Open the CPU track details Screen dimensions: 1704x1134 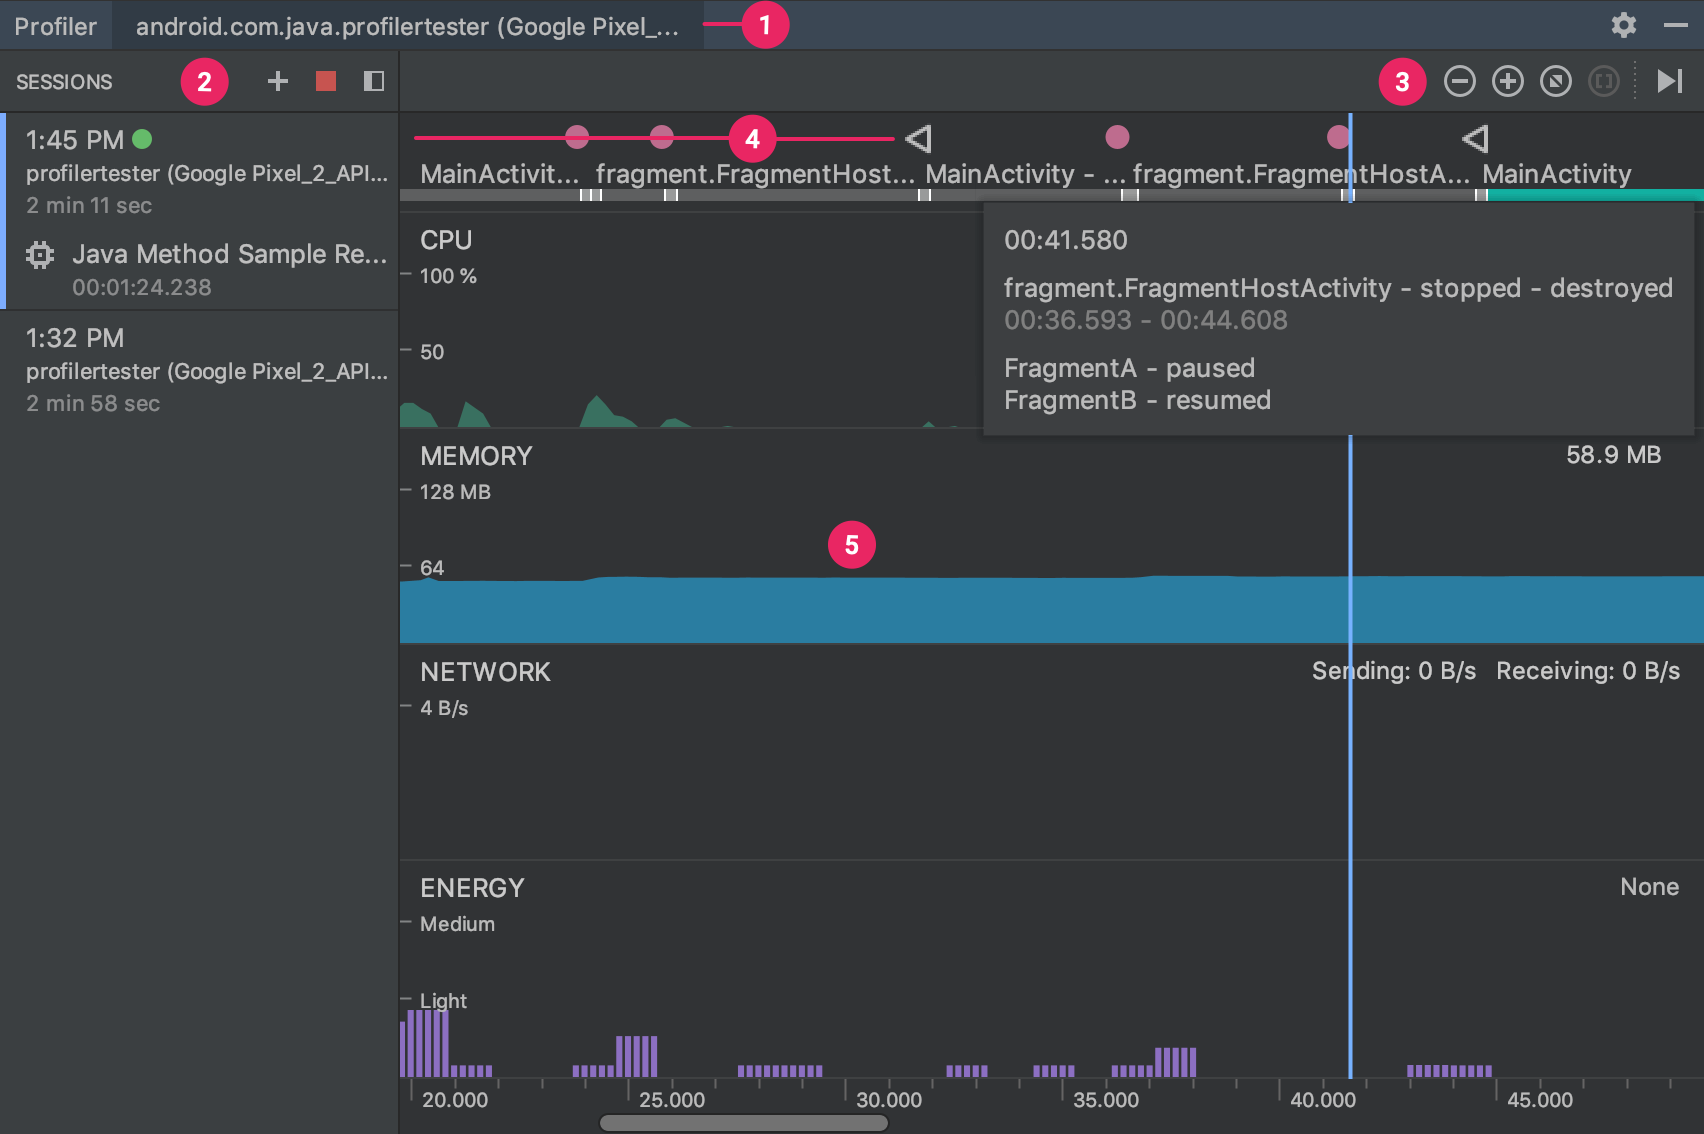pyautogui.click(x=447, y=240)
